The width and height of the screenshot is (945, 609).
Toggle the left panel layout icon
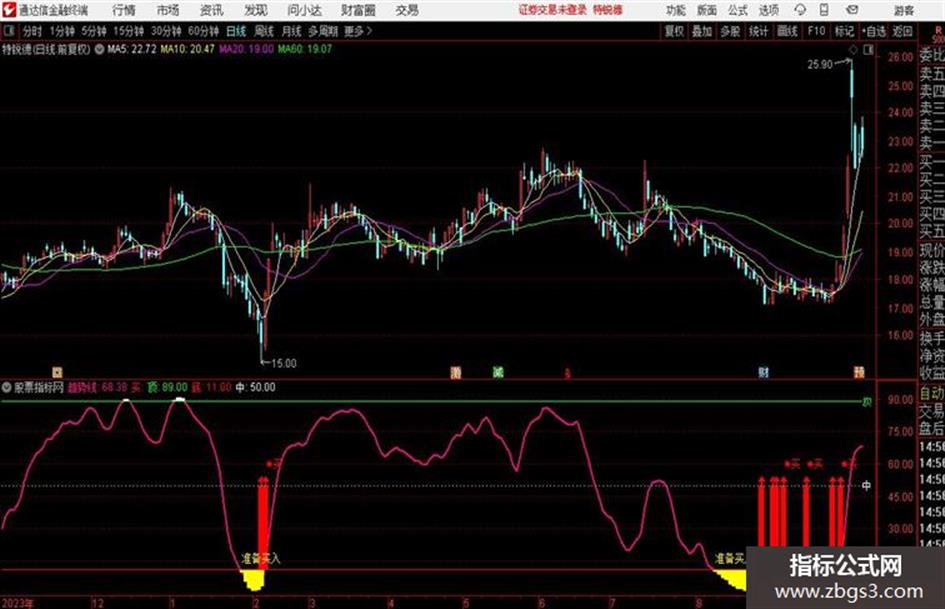pyautogui.click(x=8, y=31)
